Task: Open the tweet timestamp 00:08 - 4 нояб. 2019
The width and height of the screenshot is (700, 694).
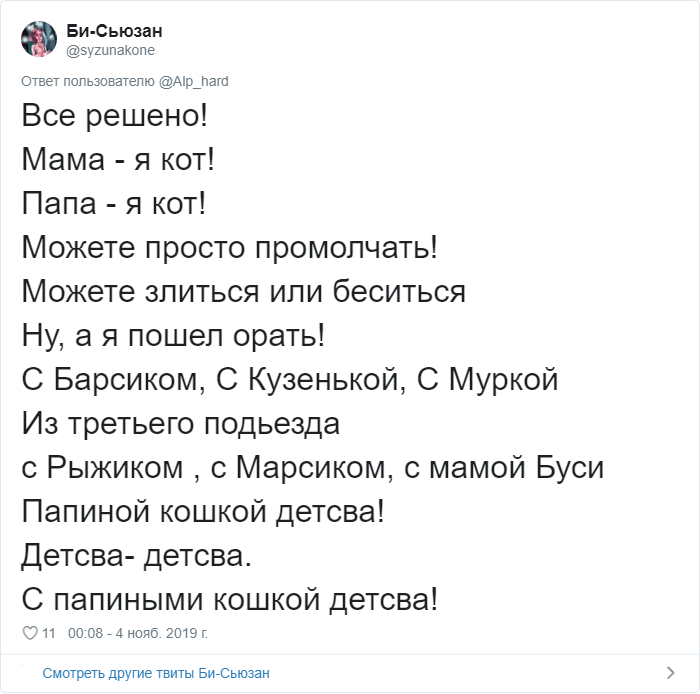Action: (x=138, y=633)
